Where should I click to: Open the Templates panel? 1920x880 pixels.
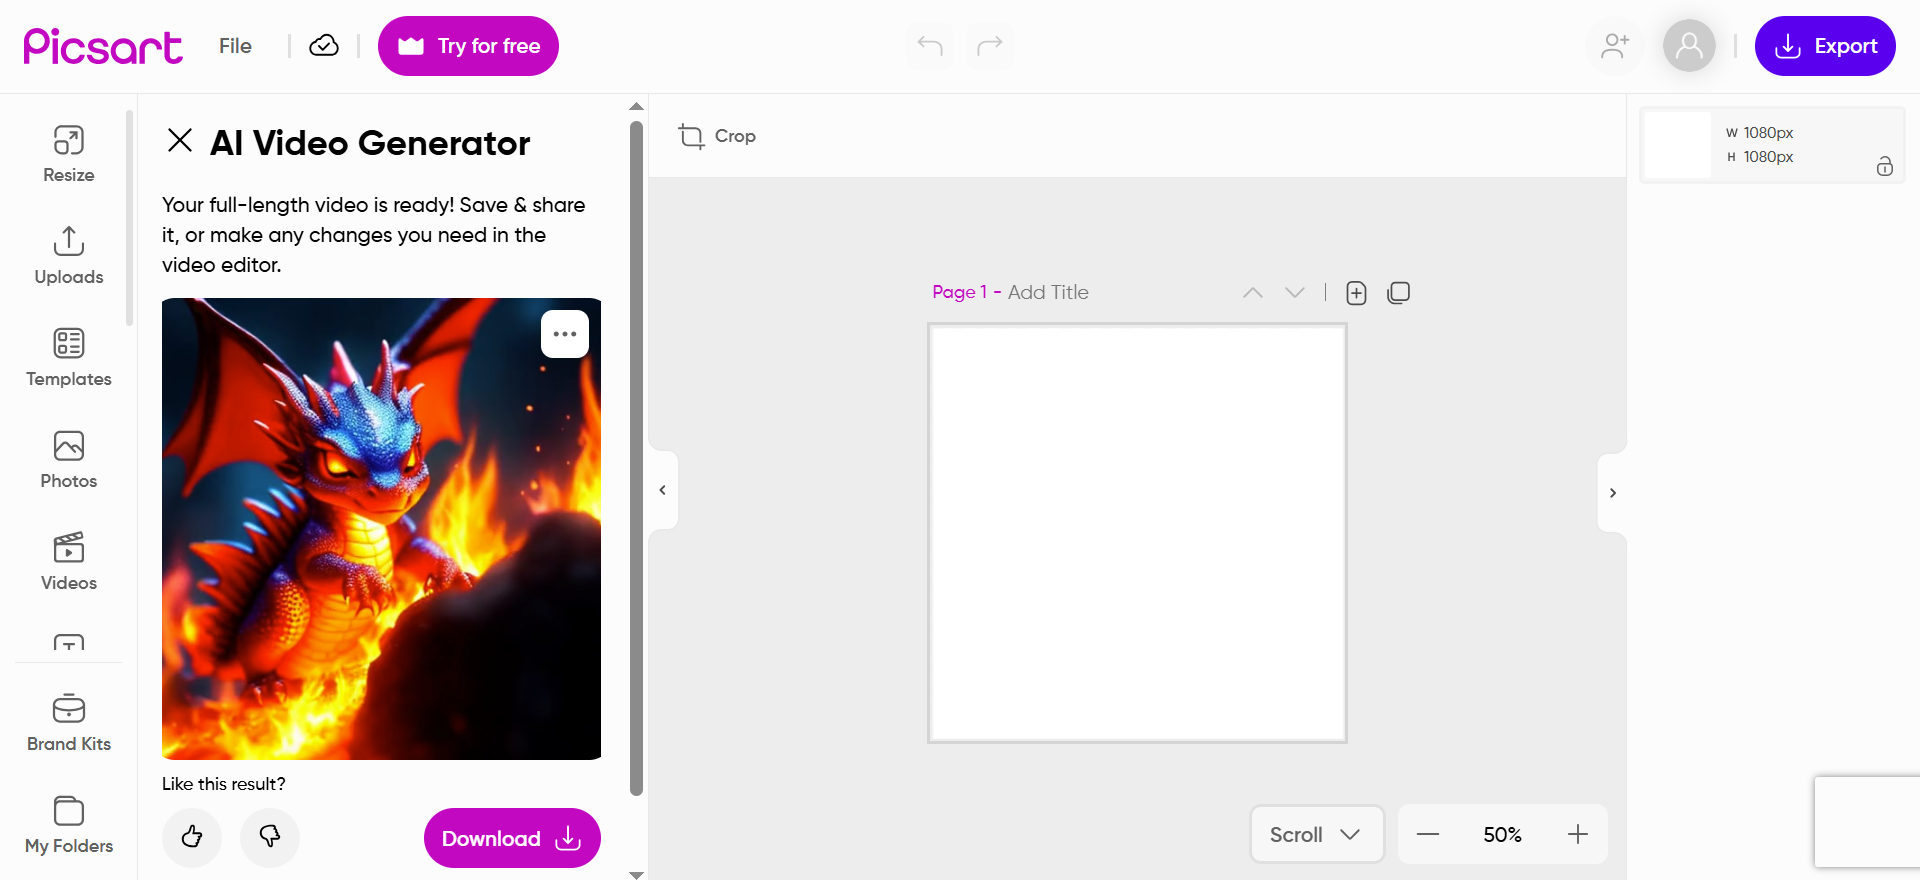(69, 357)
